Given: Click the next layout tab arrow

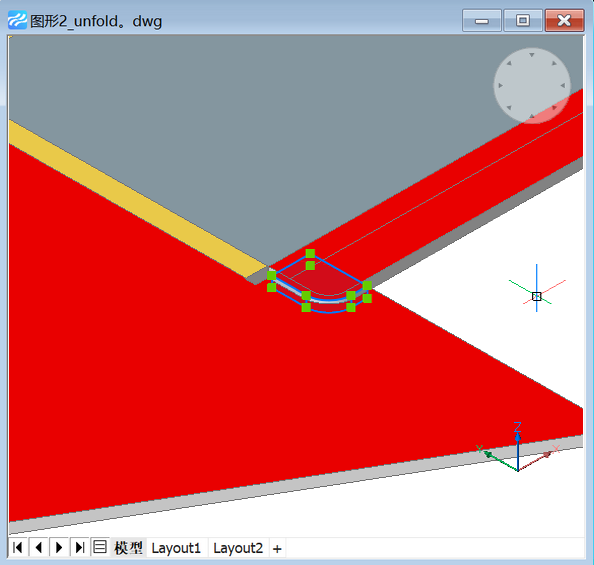Looking at the screenshot, I should tap(59, 548).
